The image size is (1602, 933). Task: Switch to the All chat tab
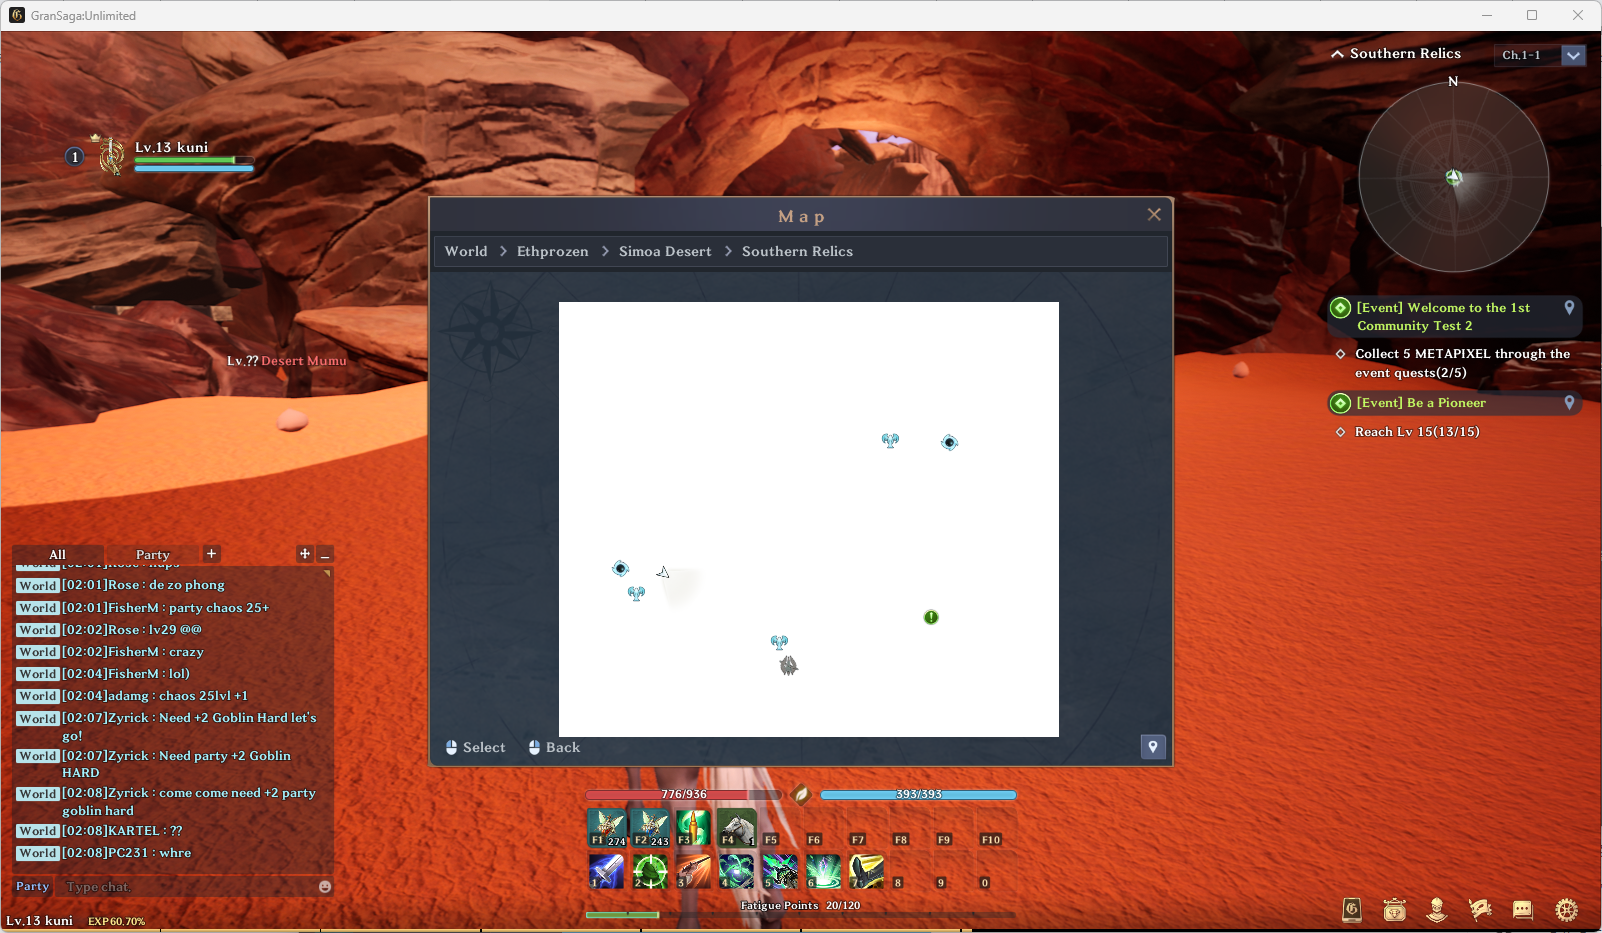(x=57, y=555)
